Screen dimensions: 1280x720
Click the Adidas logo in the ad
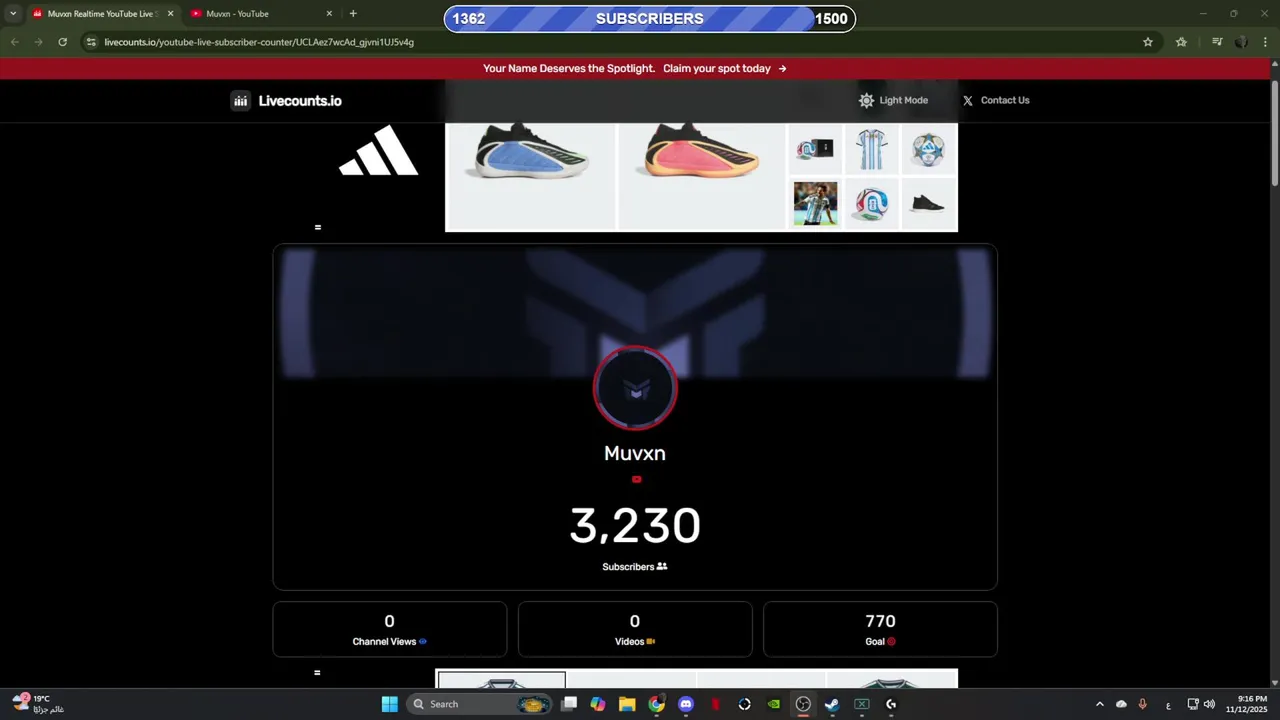(378, 151)
